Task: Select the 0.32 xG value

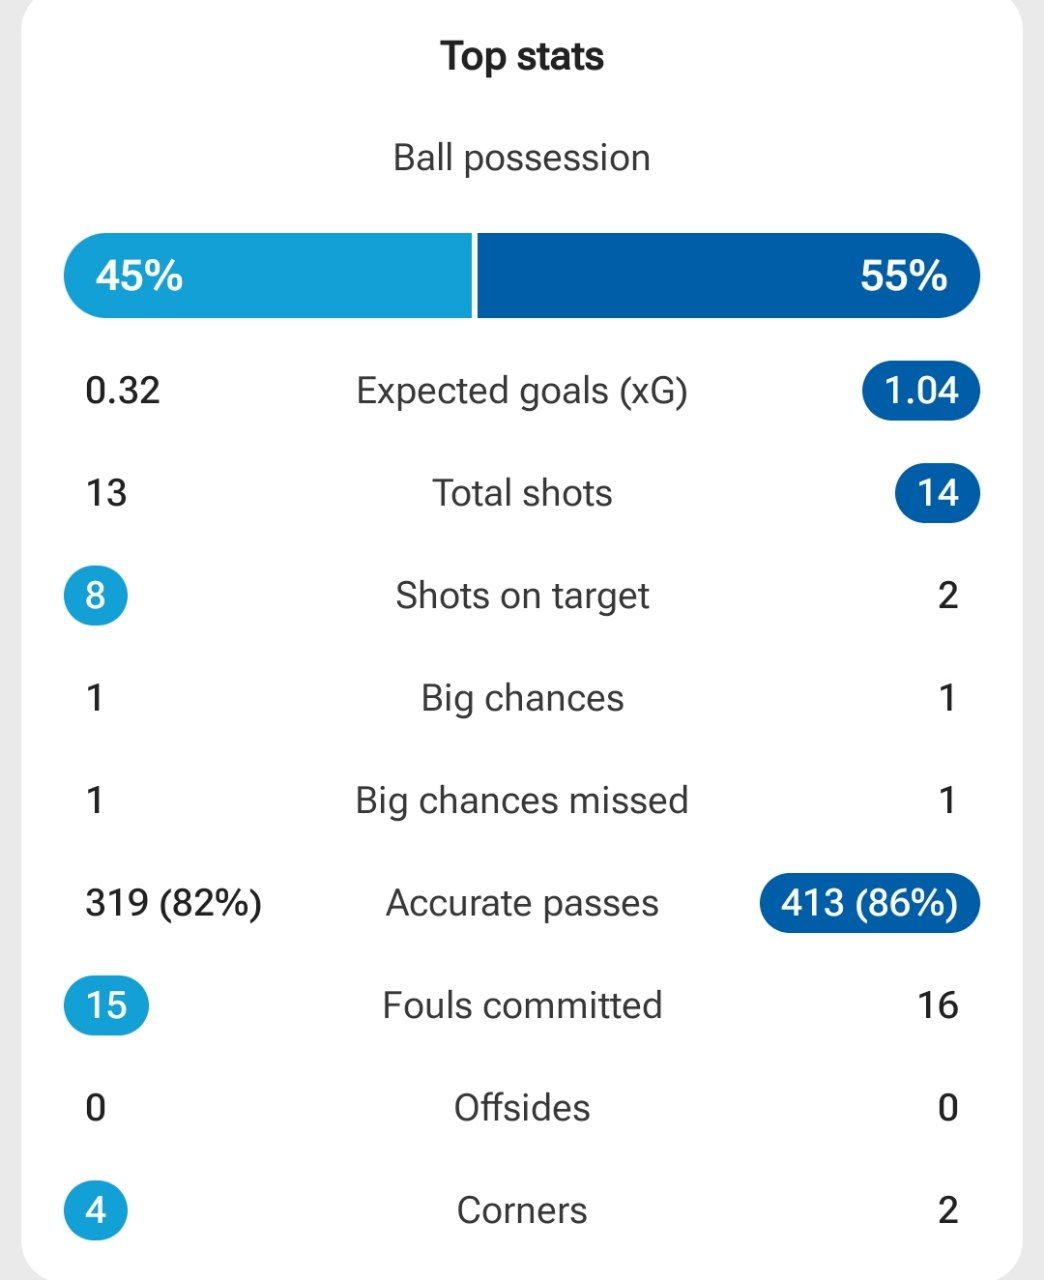Action: pos(123,390)
